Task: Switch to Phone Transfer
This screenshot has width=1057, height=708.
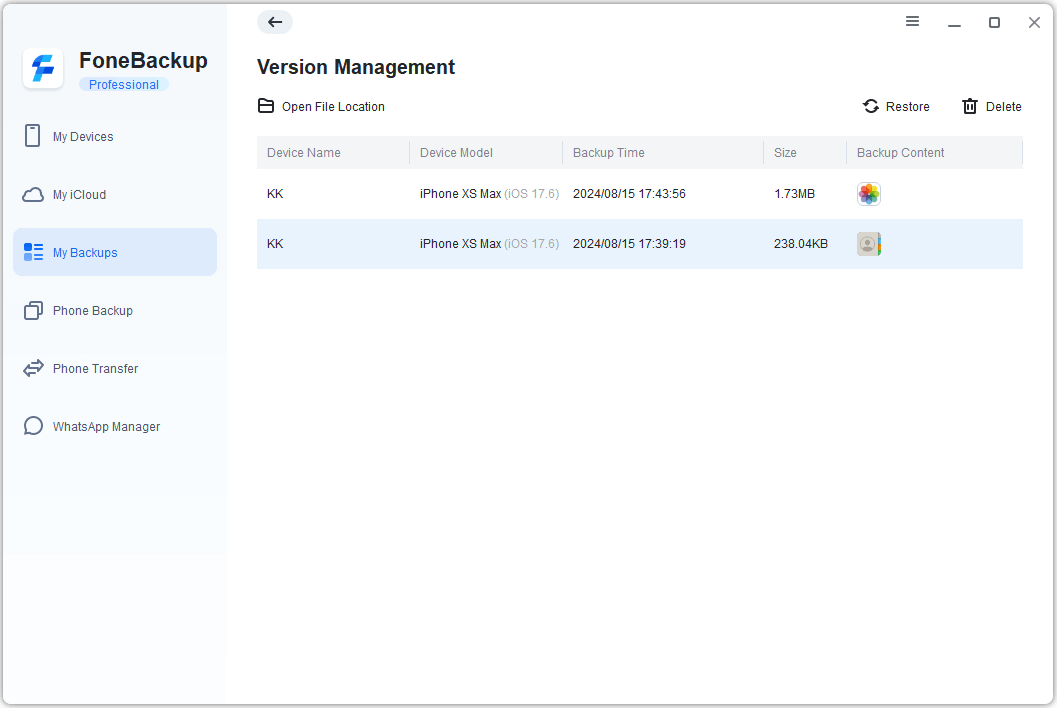Action: (95, 369)
